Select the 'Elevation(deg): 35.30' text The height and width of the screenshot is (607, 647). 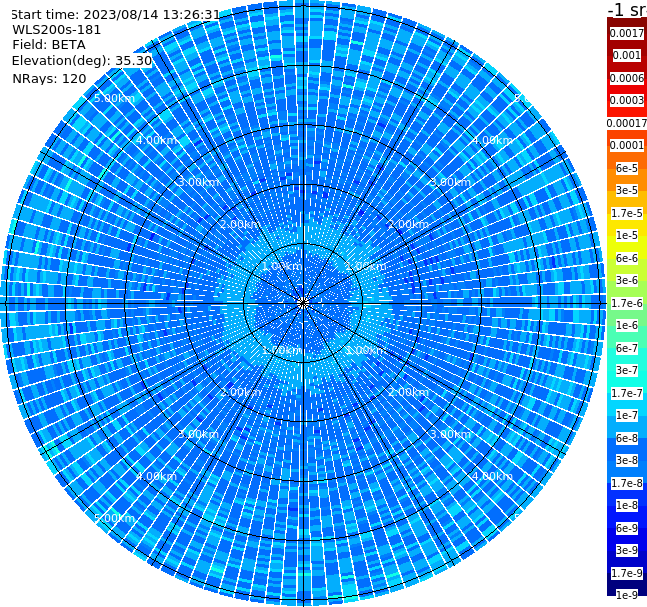(x=82, y=61)
